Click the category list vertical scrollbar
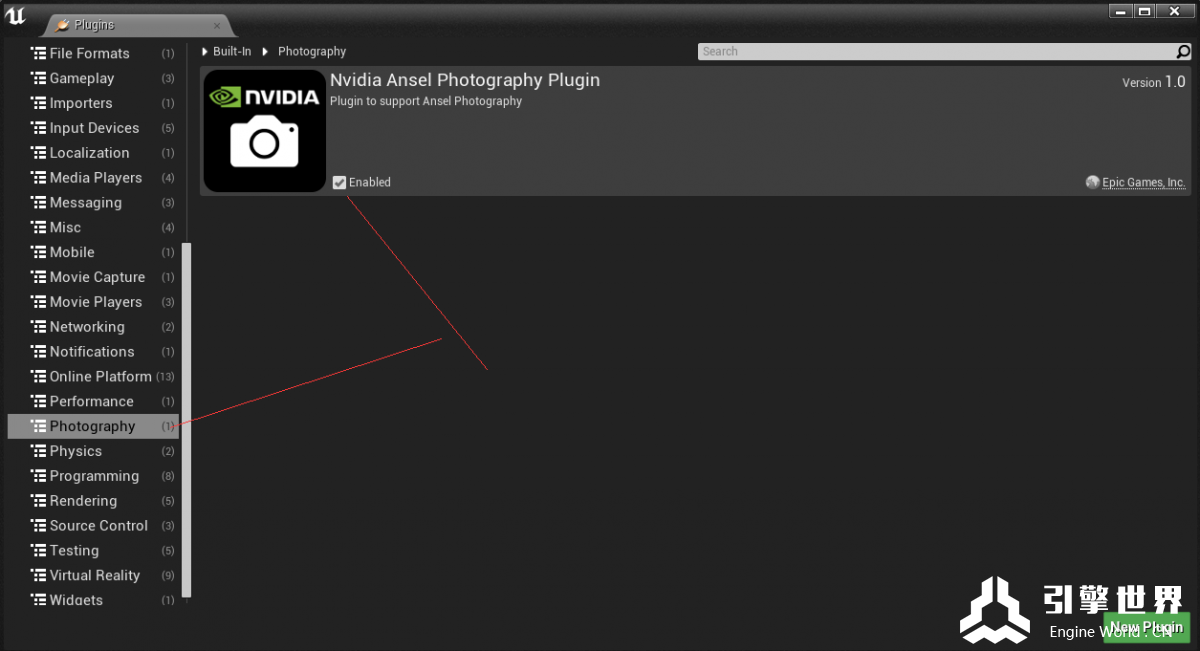The width and height of the screenshot is (1200, 651). click(186, 419)
